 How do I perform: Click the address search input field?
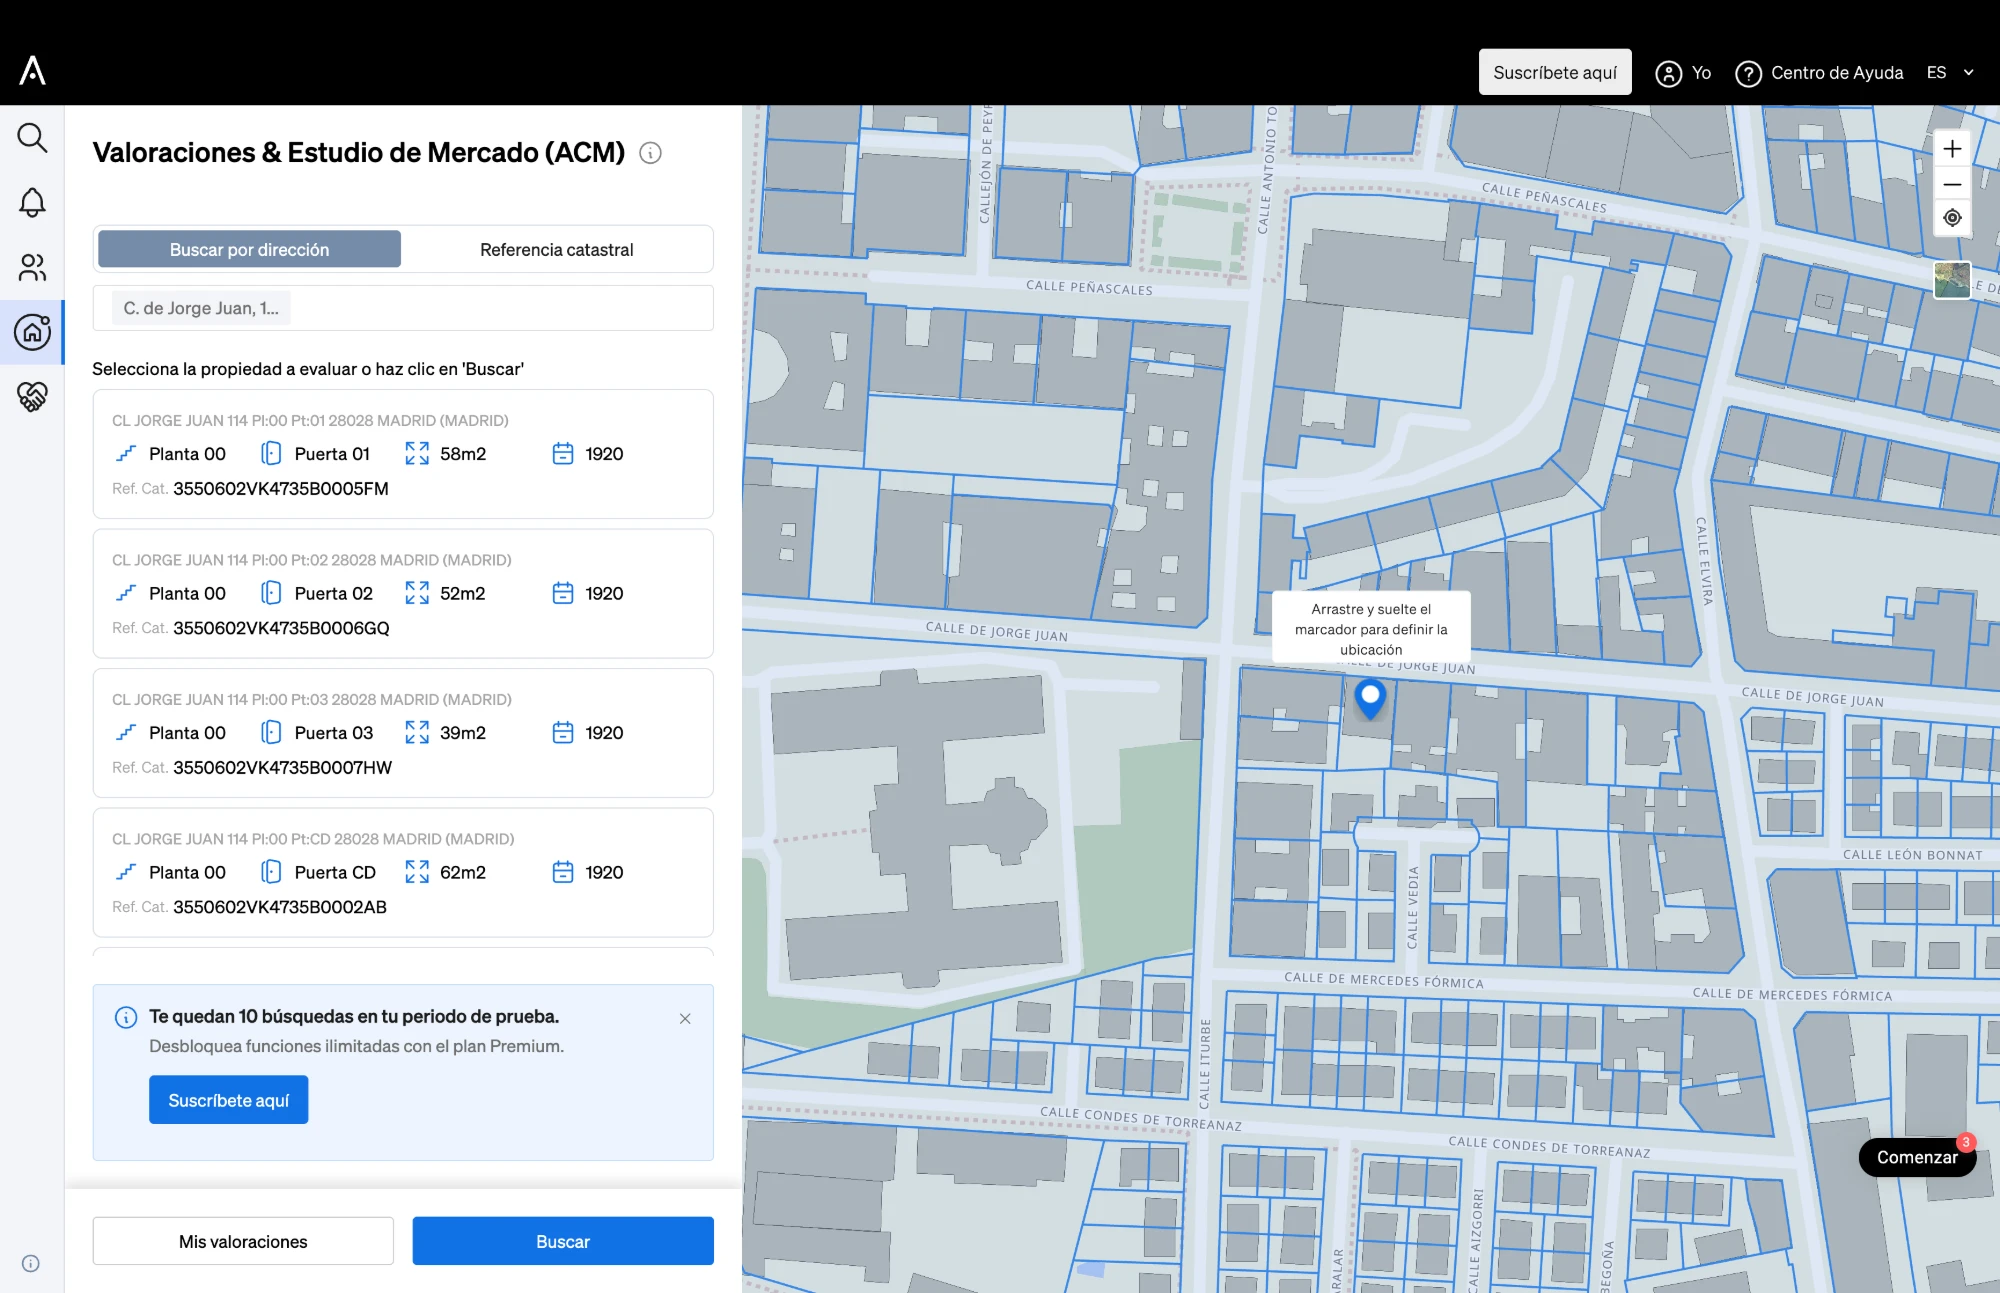403,308
